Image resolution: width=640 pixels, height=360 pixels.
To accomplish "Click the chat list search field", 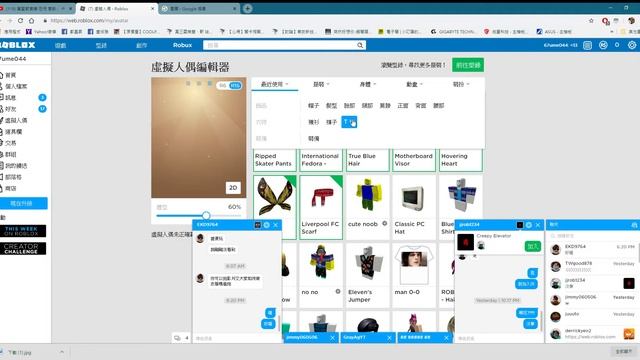I will (x=591, y=236).
